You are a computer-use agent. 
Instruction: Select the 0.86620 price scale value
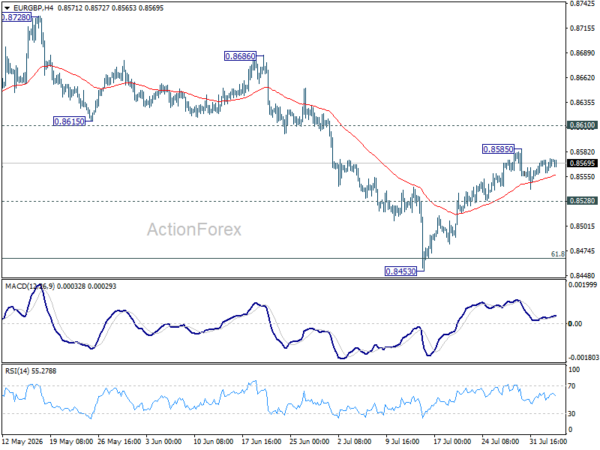(x=582, y=78)
